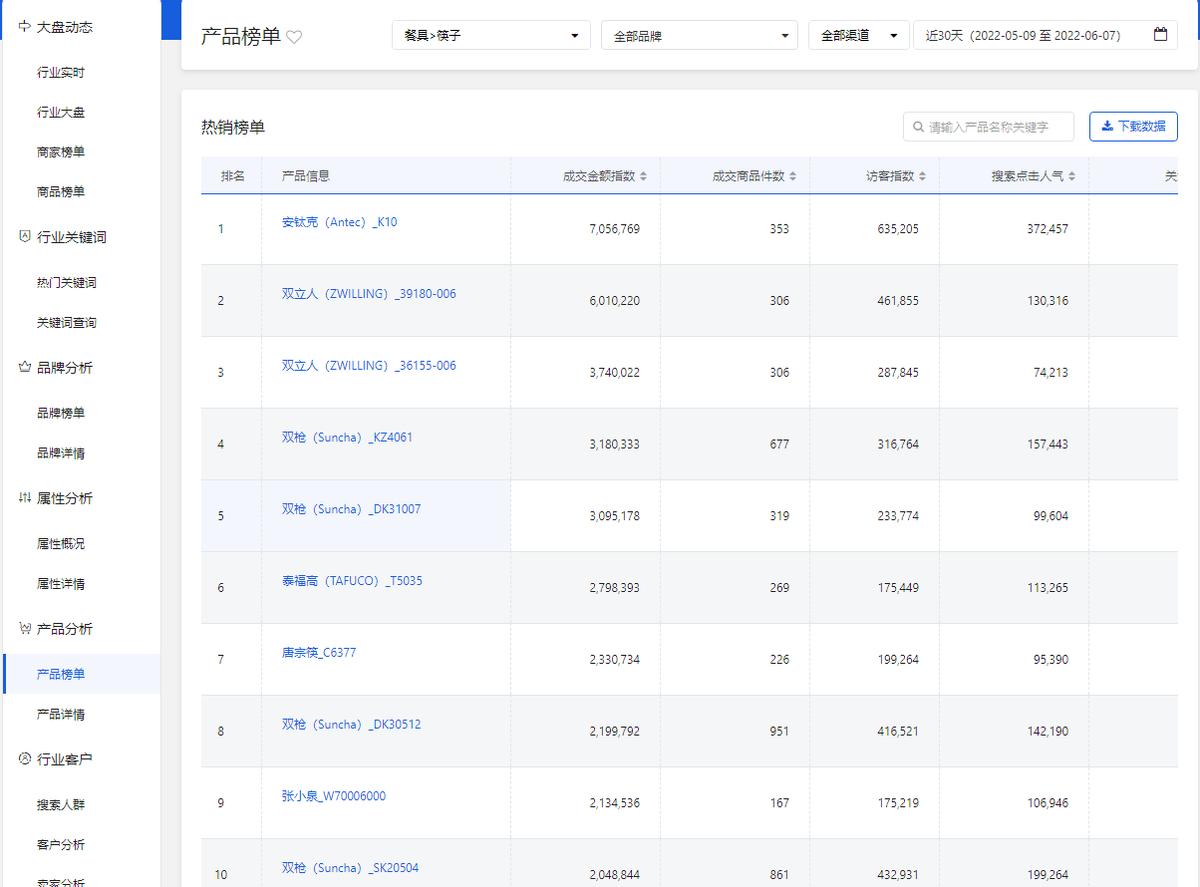1200x887 pixels.
Task: Open 产品详情 sidebar item
Action: (61, 714)
